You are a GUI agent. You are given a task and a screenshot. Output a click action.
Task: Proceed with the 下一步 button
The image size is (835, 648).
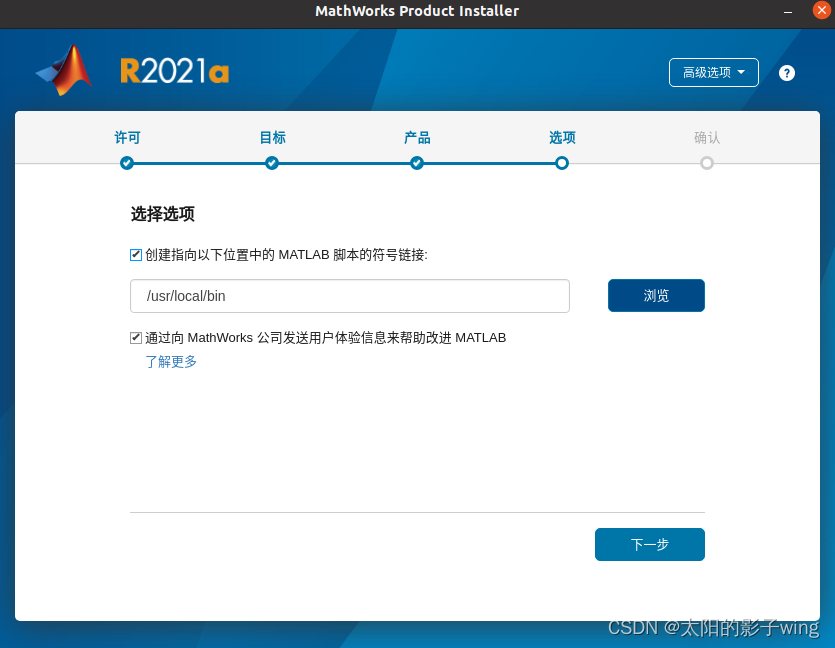click(649, 545)
